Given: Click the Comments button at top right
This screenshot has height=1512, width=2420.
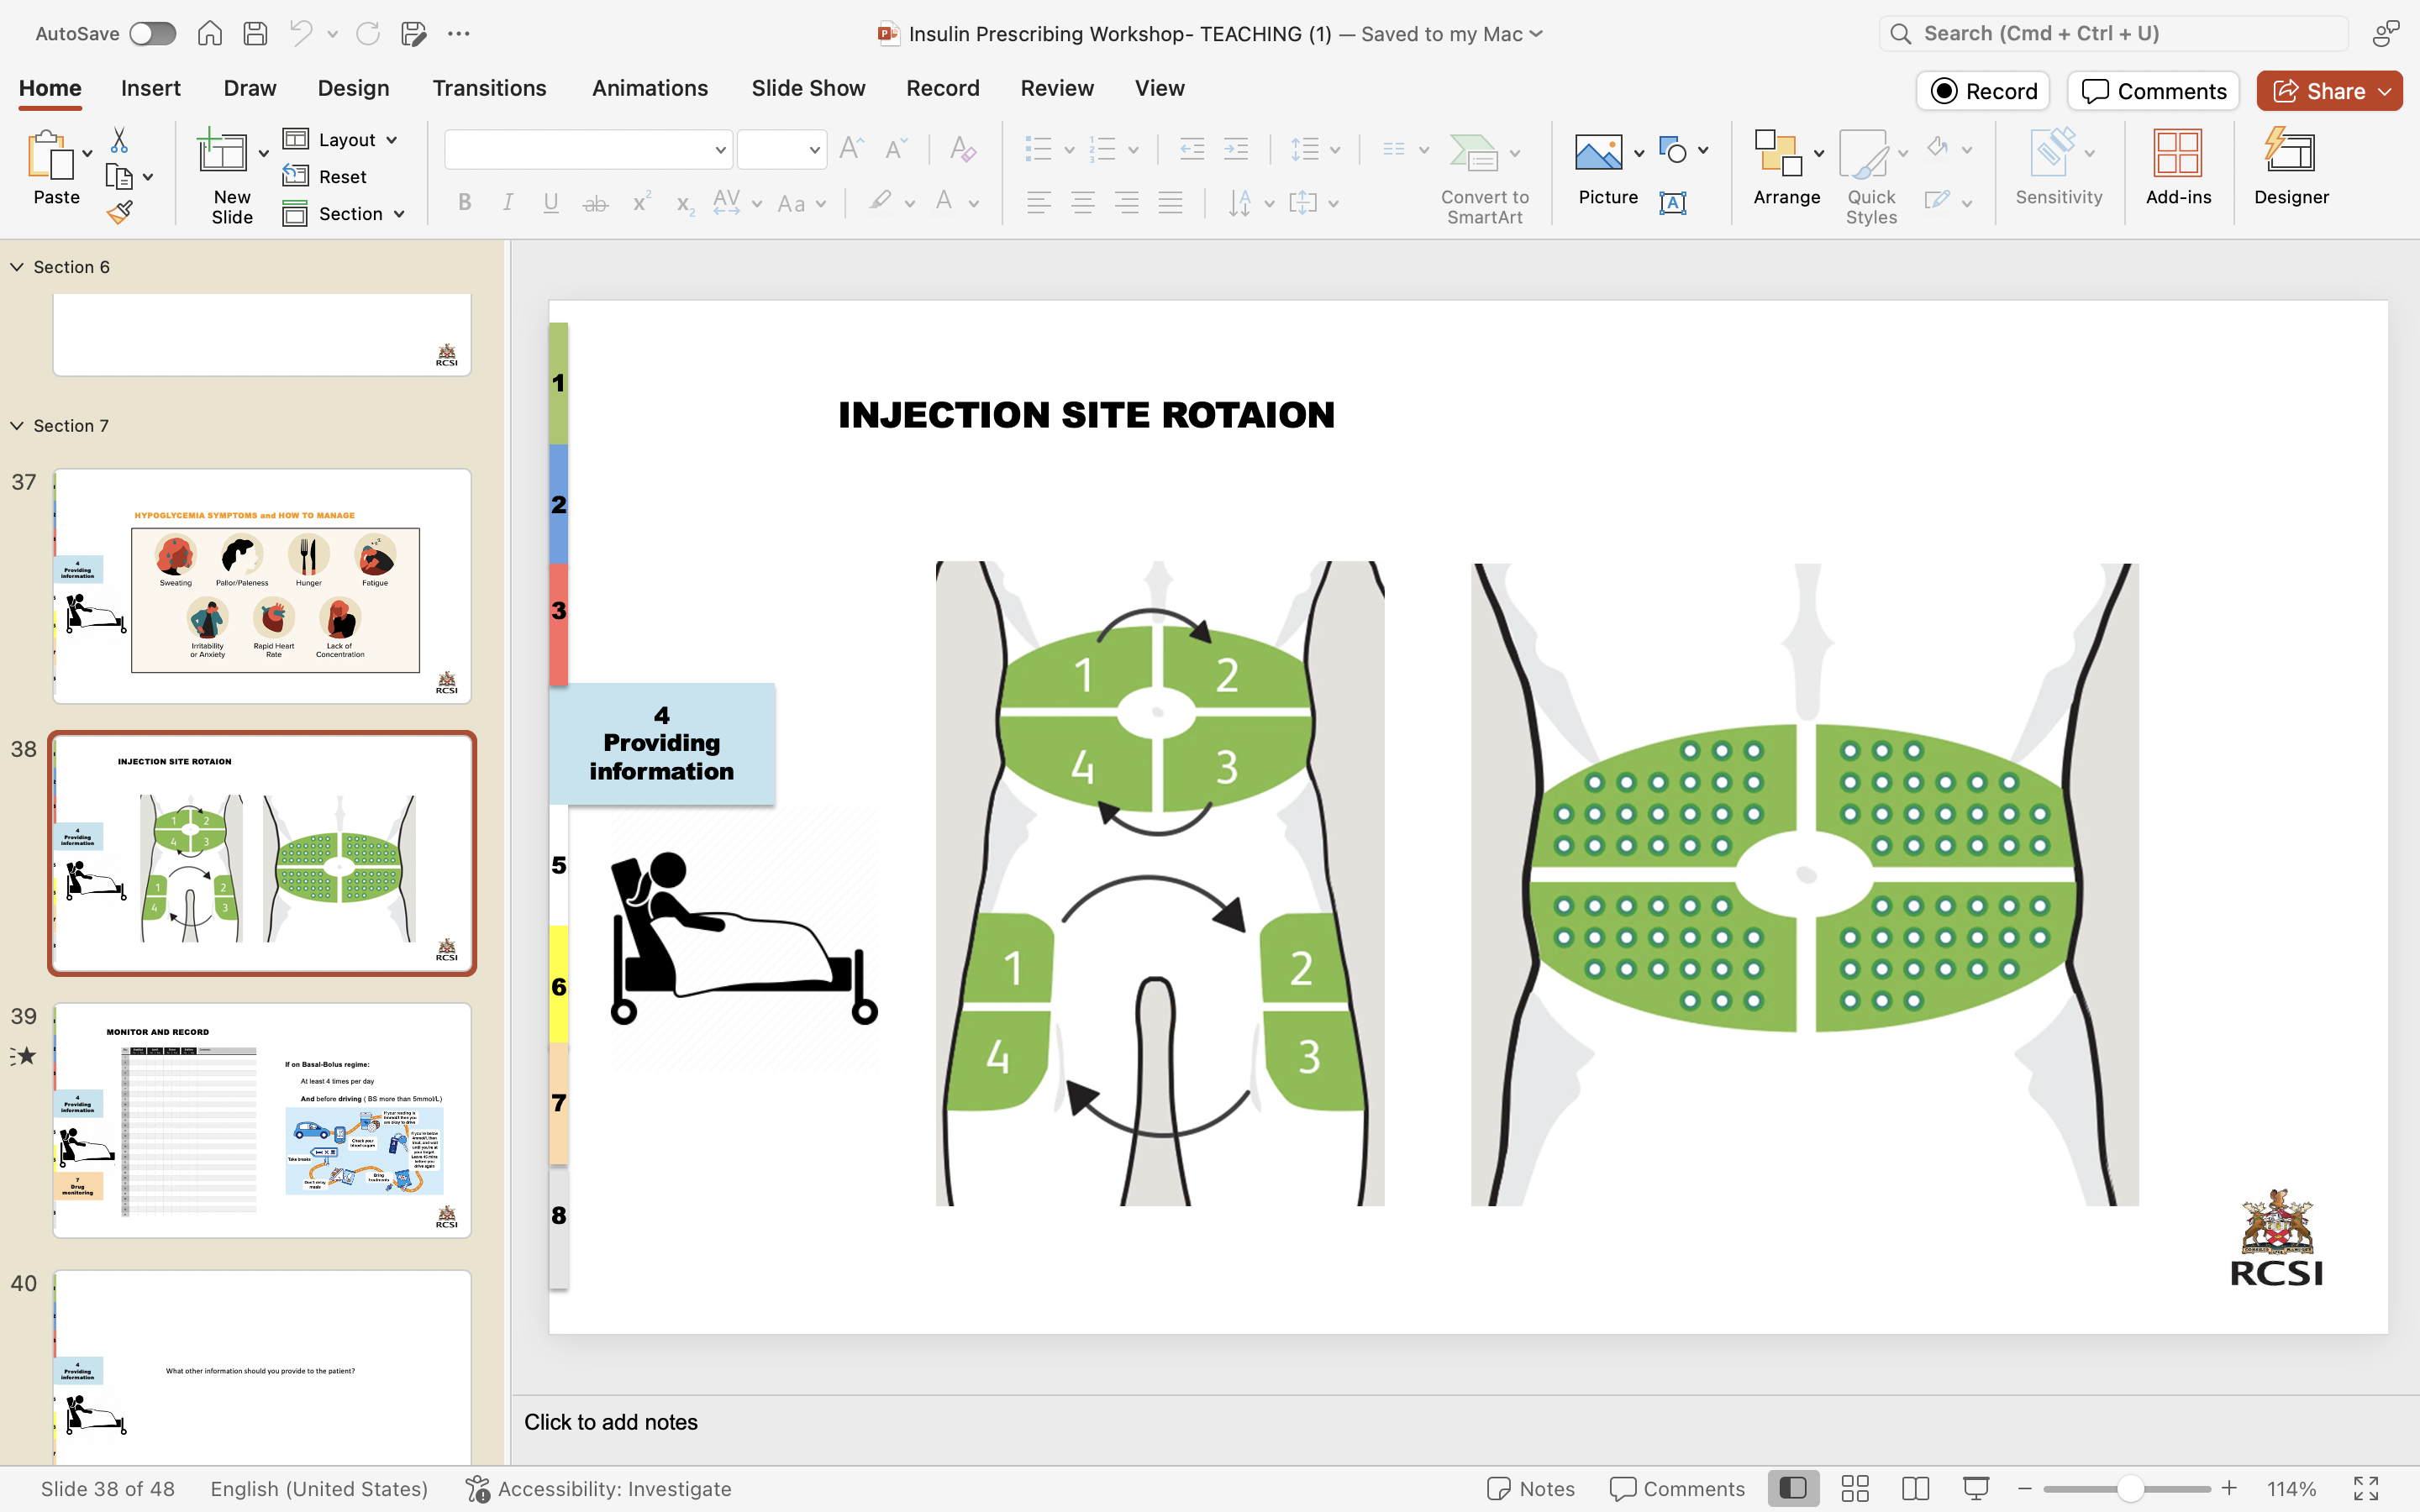Looking at the screenshot, I should 2153,91.
